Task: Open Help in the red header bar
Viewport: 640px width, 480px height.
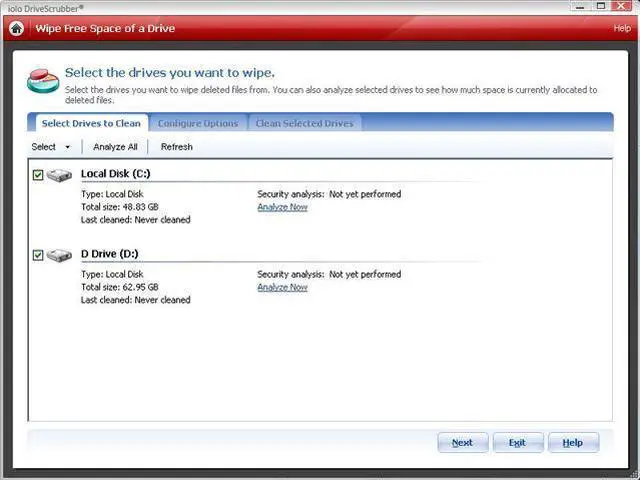Action: [x=622, y=28]
